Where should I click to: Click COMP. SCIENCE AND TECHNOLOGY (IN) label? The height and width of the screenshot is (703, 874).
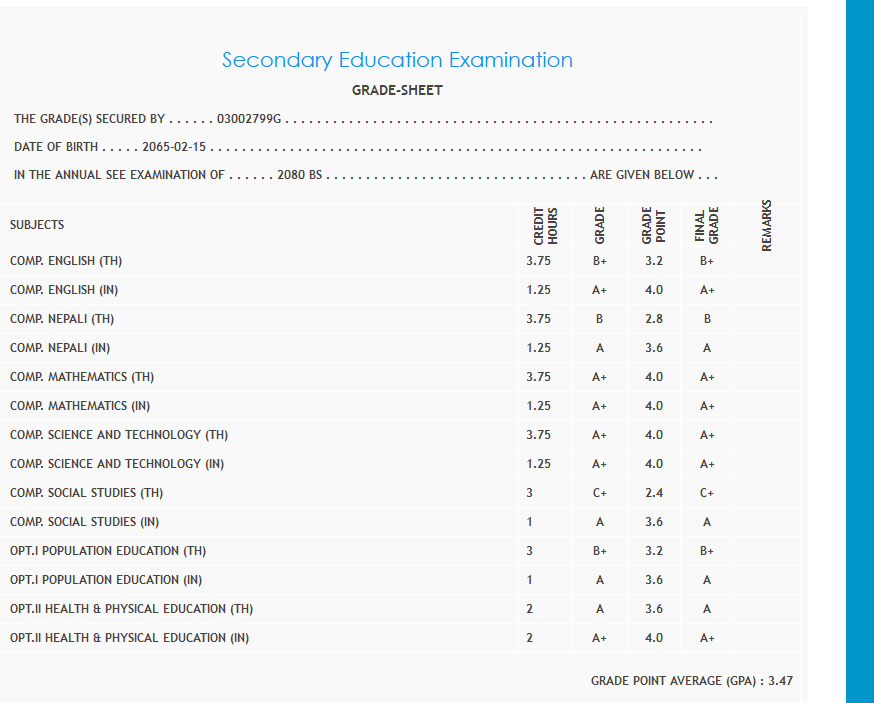click(117, 464)
